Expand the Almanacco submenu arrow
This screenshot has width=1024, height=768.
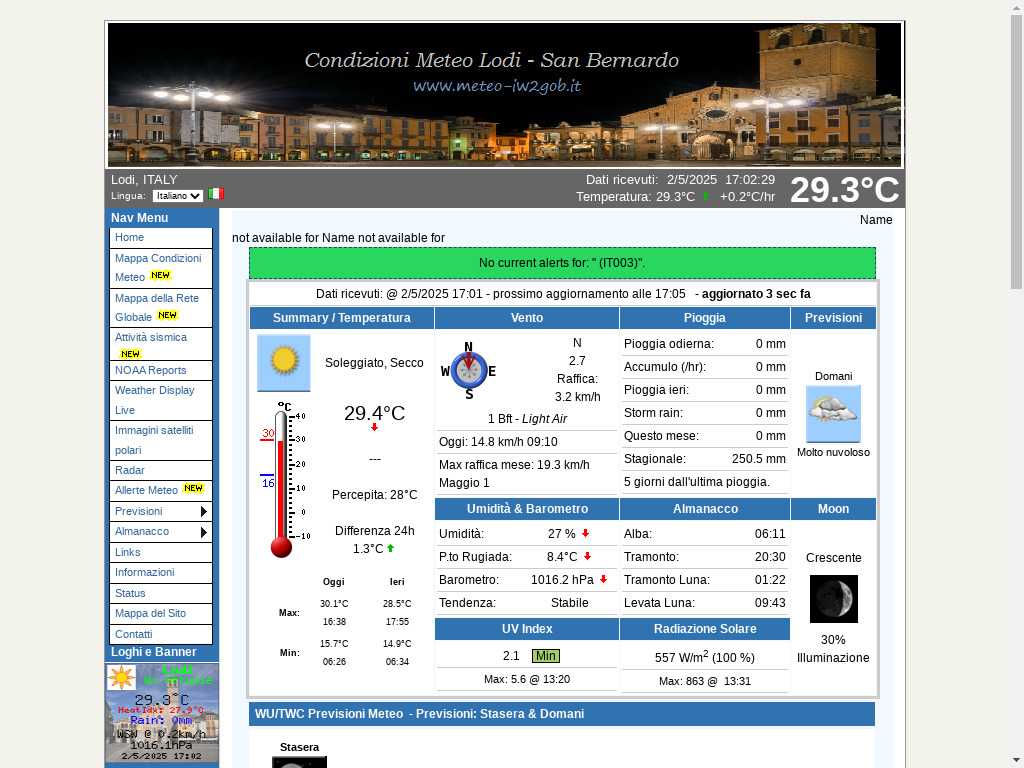tap(204, 532)
